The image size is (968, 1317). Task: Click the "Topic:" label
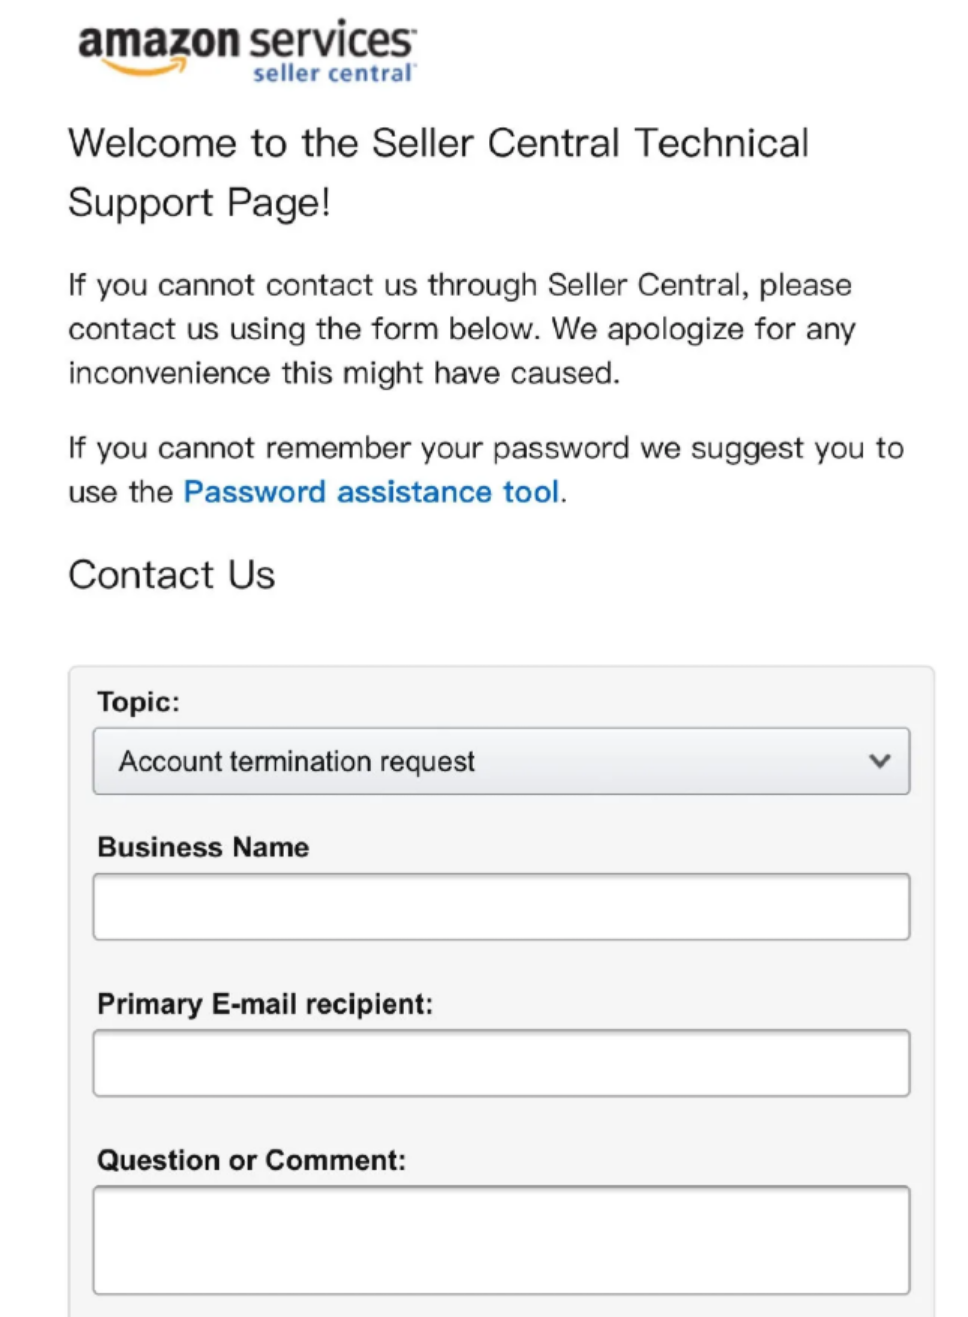138,702
